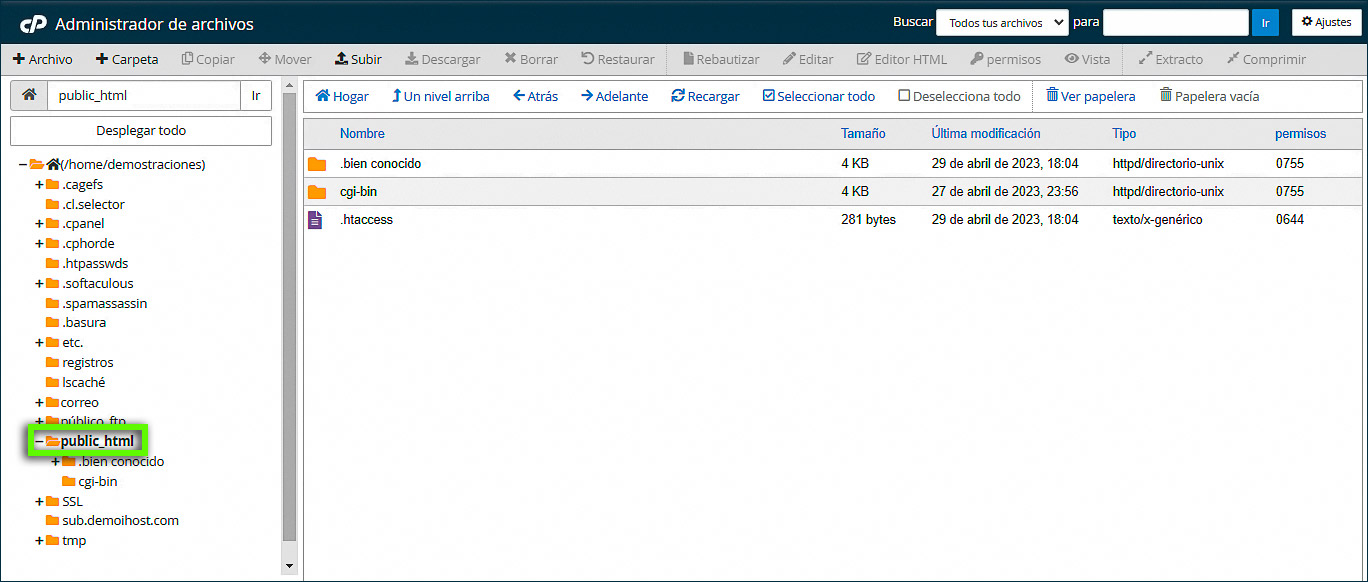Upload files using the Subir icon

[358, 59]
